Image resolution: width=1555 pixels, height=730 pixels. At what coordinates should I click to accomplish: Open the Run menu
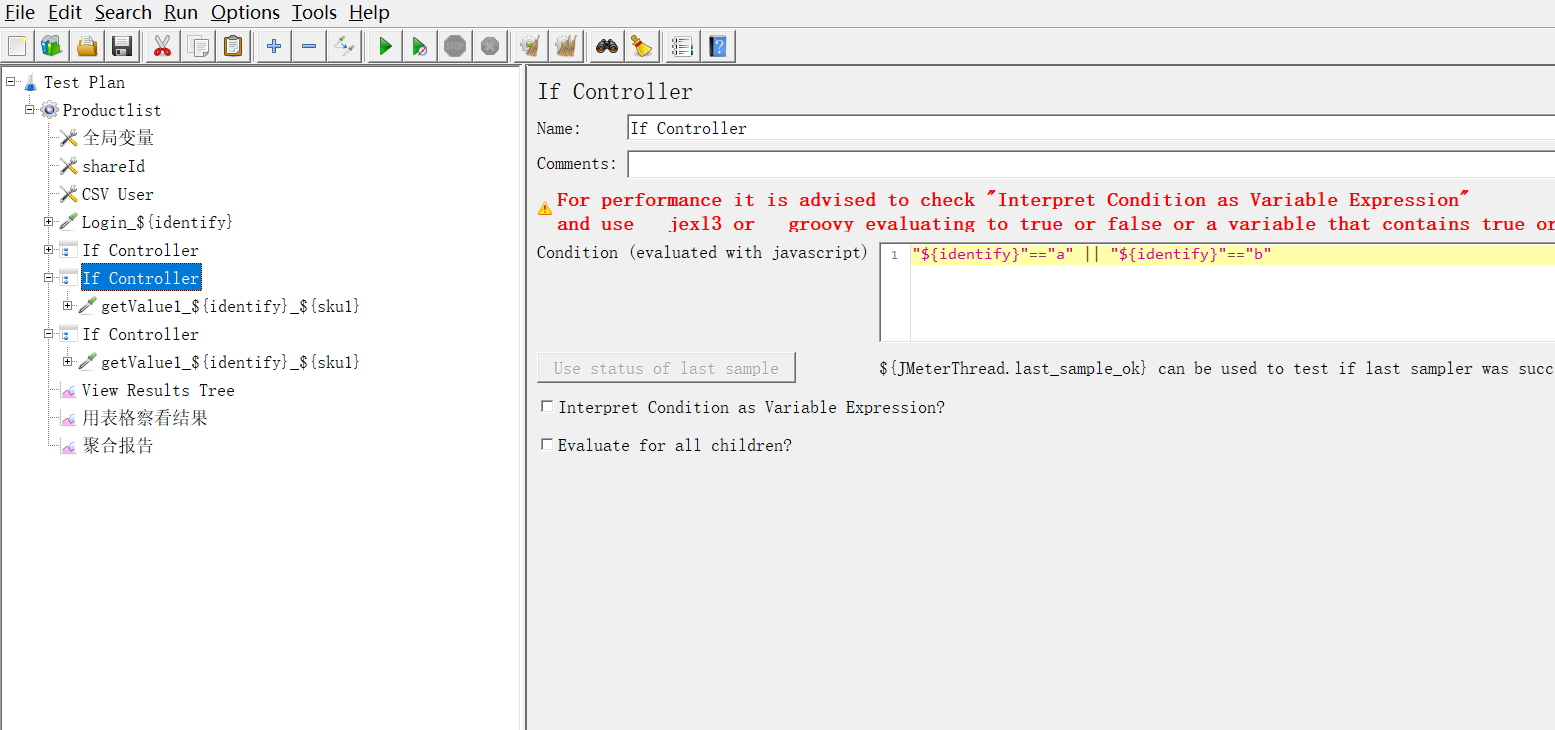point(181,13)
